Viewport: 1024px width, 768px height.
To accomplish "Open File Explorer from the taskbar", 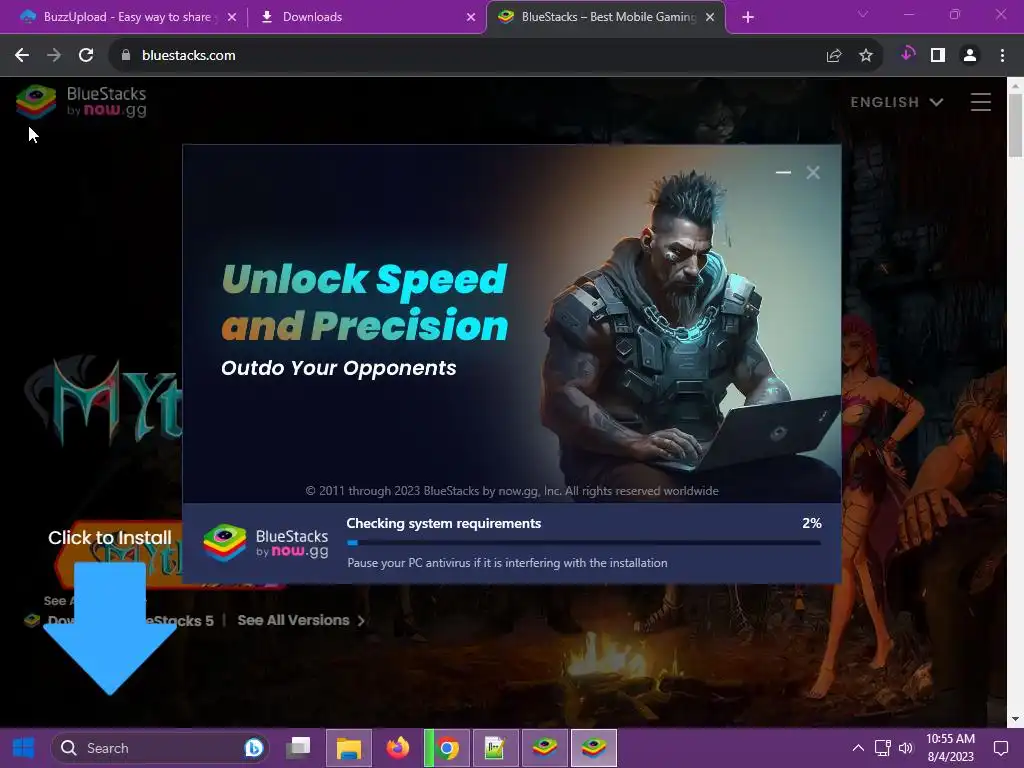I will 349,748.
